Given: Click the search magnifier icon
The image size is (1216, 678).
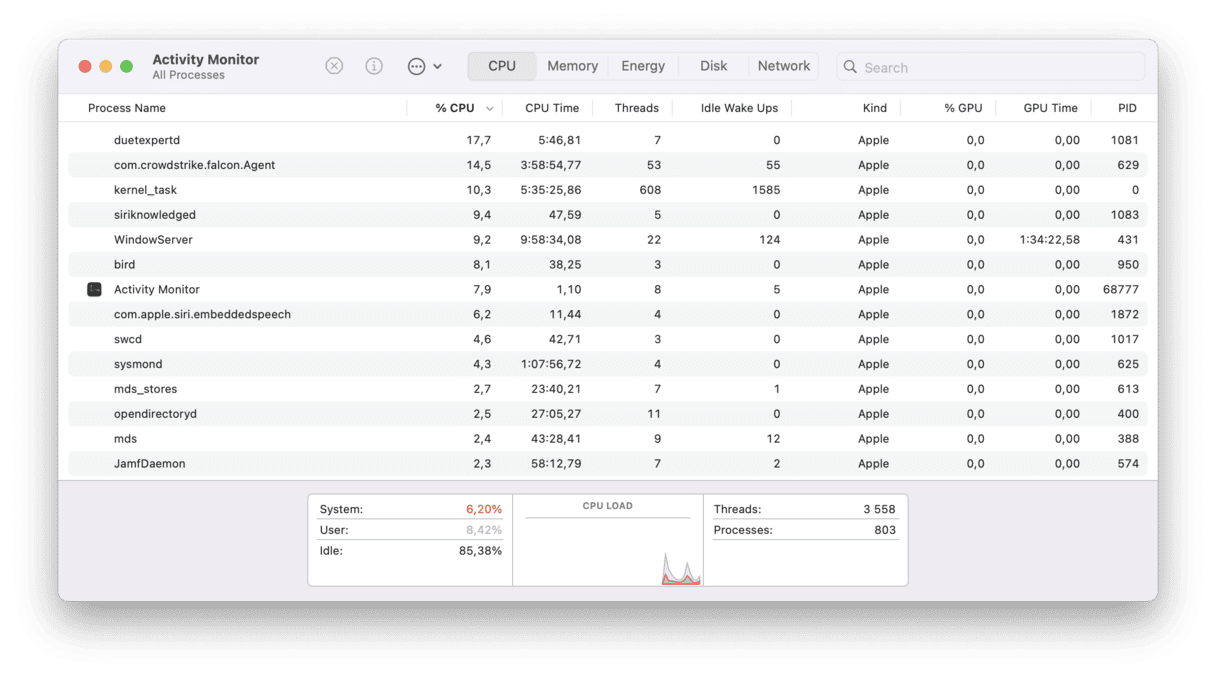Looking at the screenshot, I should [849, 67].
